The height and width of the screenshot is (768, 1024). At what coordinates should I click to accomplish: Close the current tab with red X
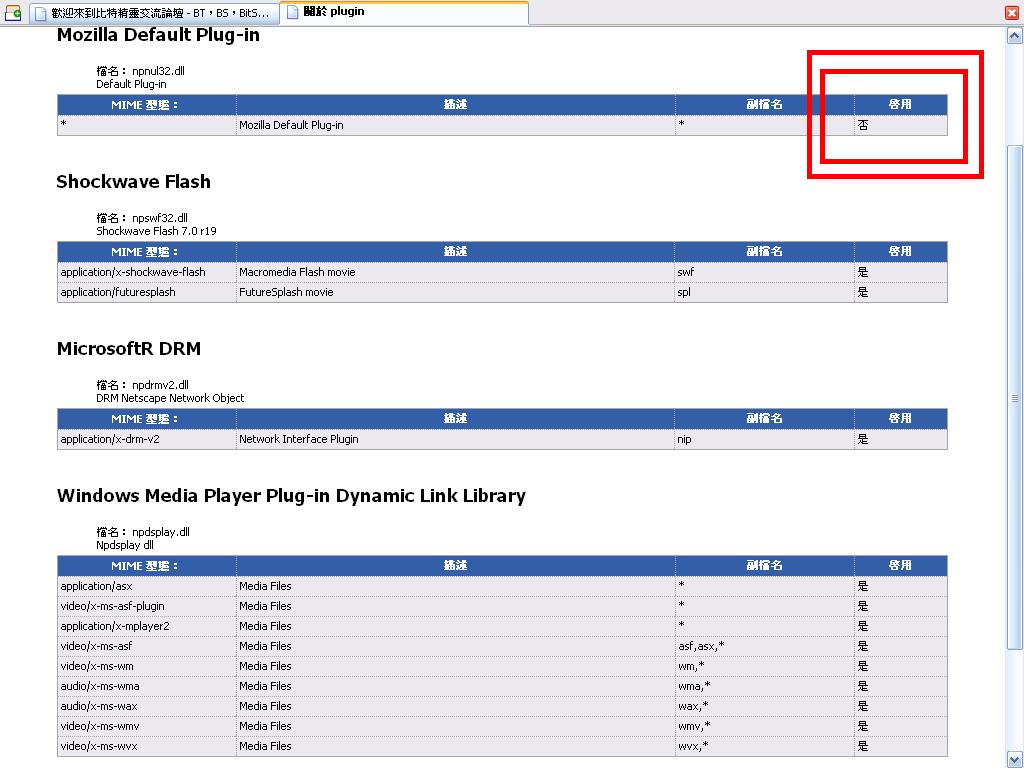1012,13
